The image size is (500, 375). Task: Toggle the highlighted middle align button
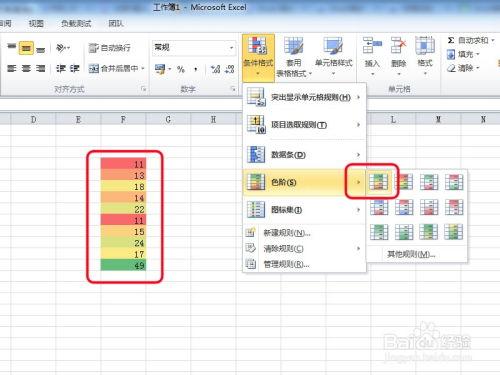pyautogui.click(x=26, y=48)
